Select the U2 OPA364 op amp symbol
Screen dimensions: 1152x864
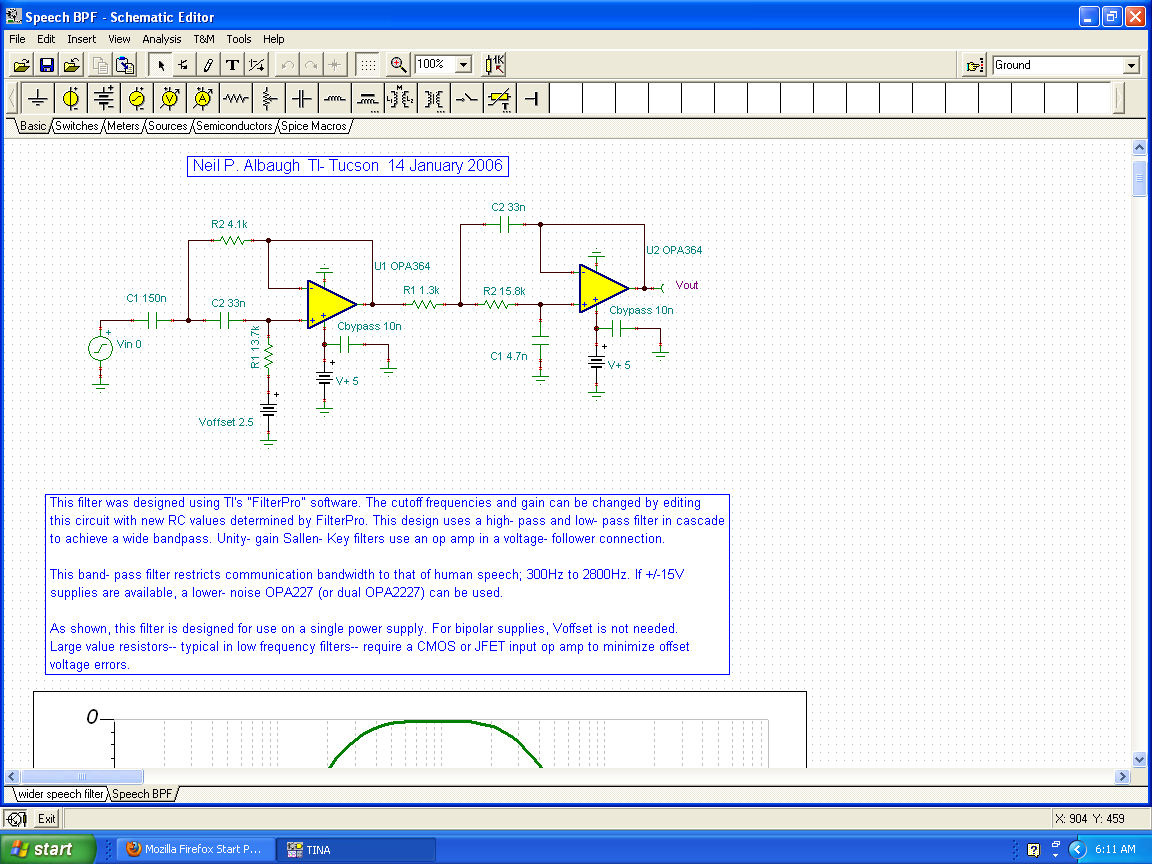point(603,288)
